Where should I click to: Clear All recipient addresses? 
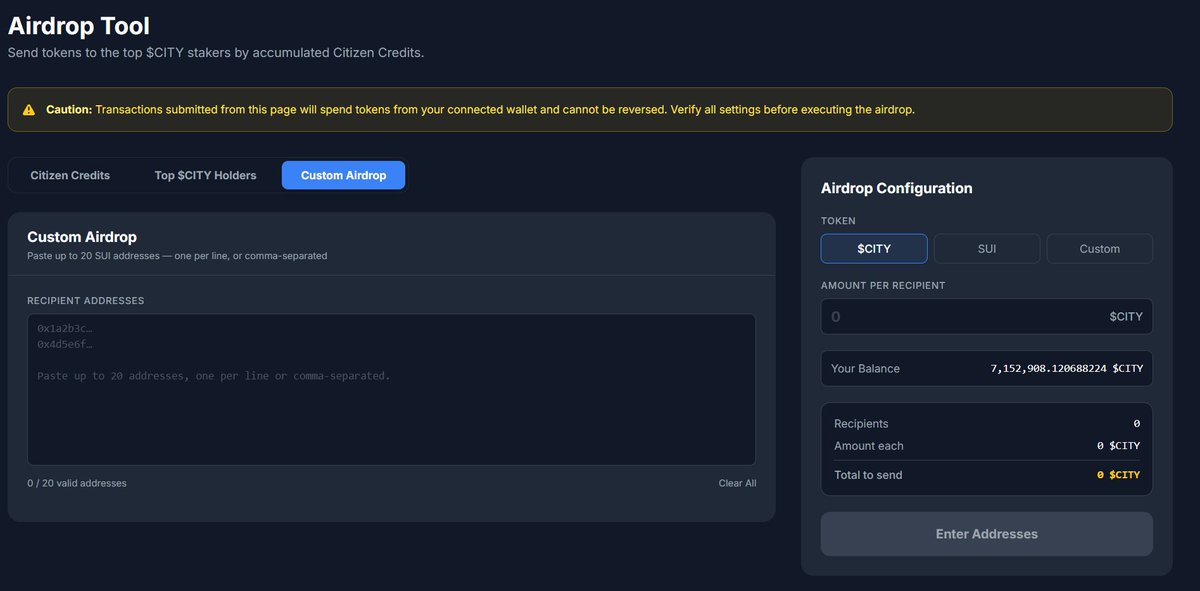coord(737,483)
